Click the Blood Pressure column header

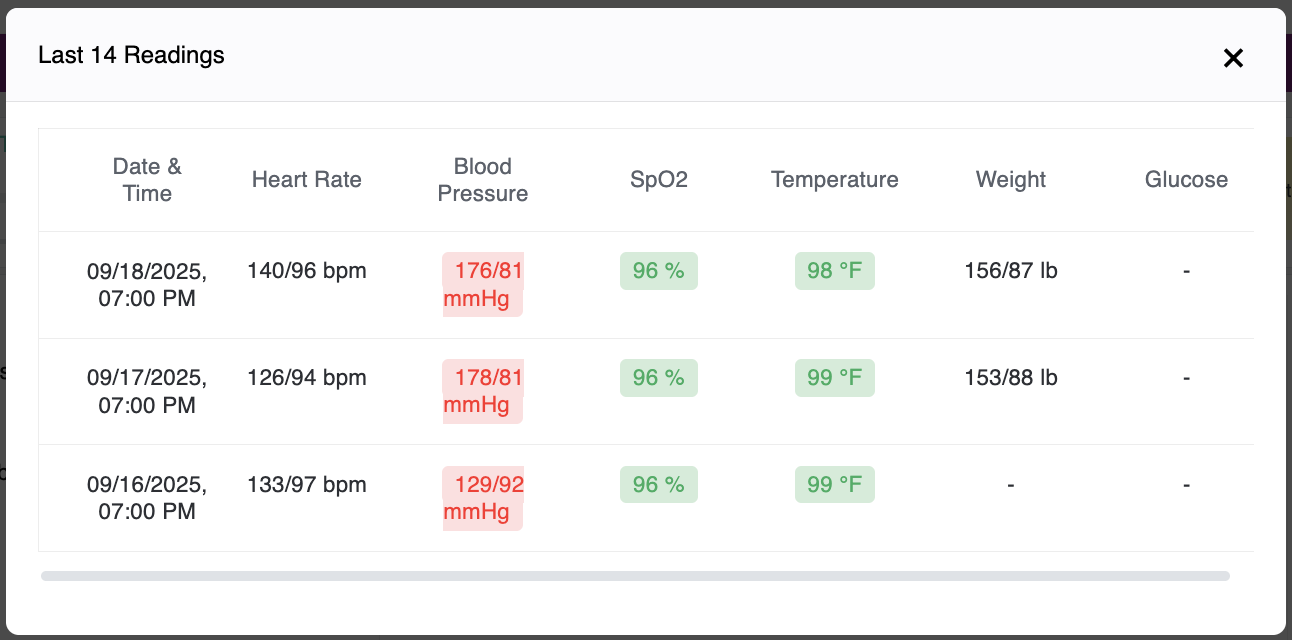(x=483, y=180)
